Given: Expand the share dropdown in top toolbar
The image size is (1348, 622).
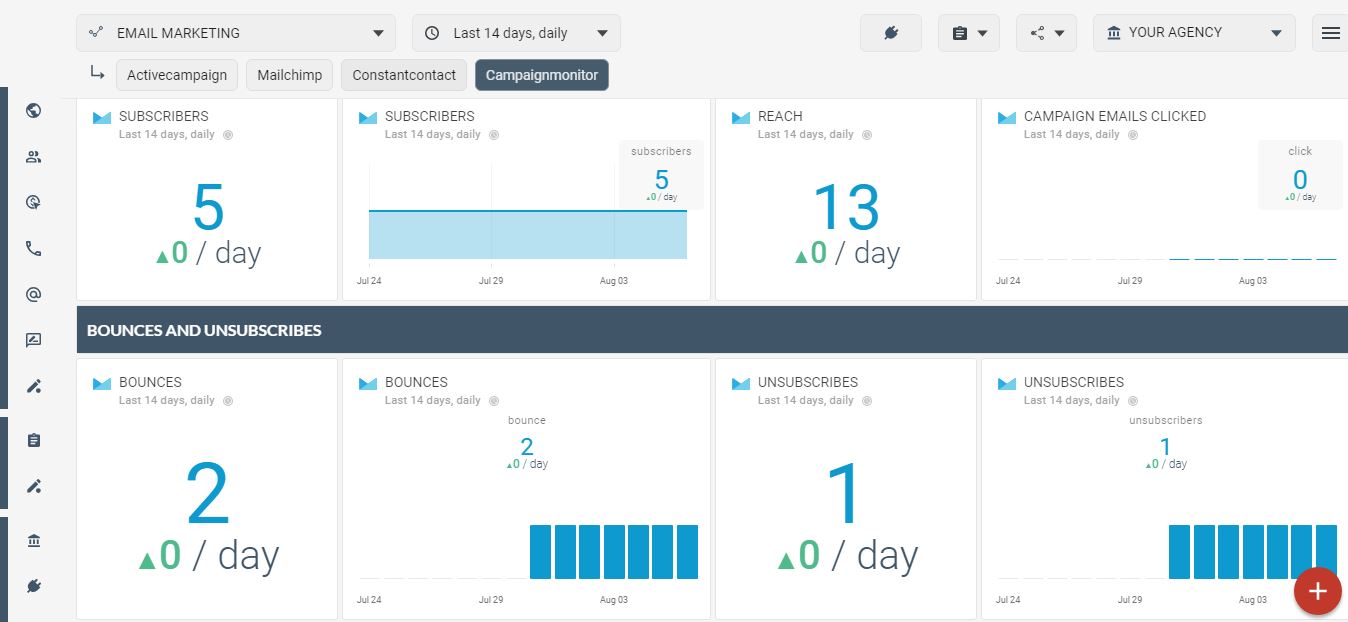Looking at the screenshot, I should point(1046,33).
